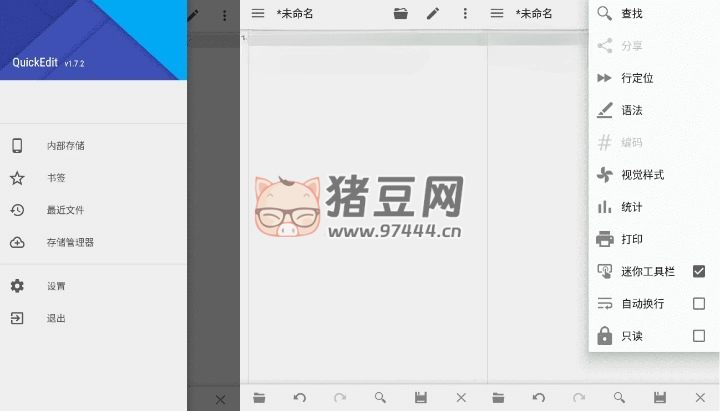This screenshot has height=411, width=720.
Task: Go to 设置 settings
Action: click(55, 286)
